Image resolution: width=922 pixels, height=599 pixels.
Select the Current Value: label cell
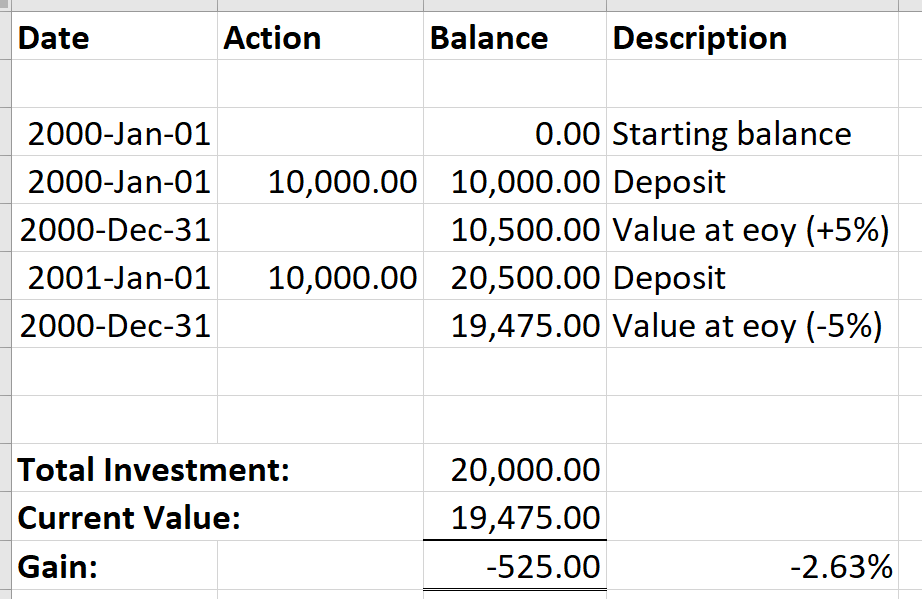217,517
